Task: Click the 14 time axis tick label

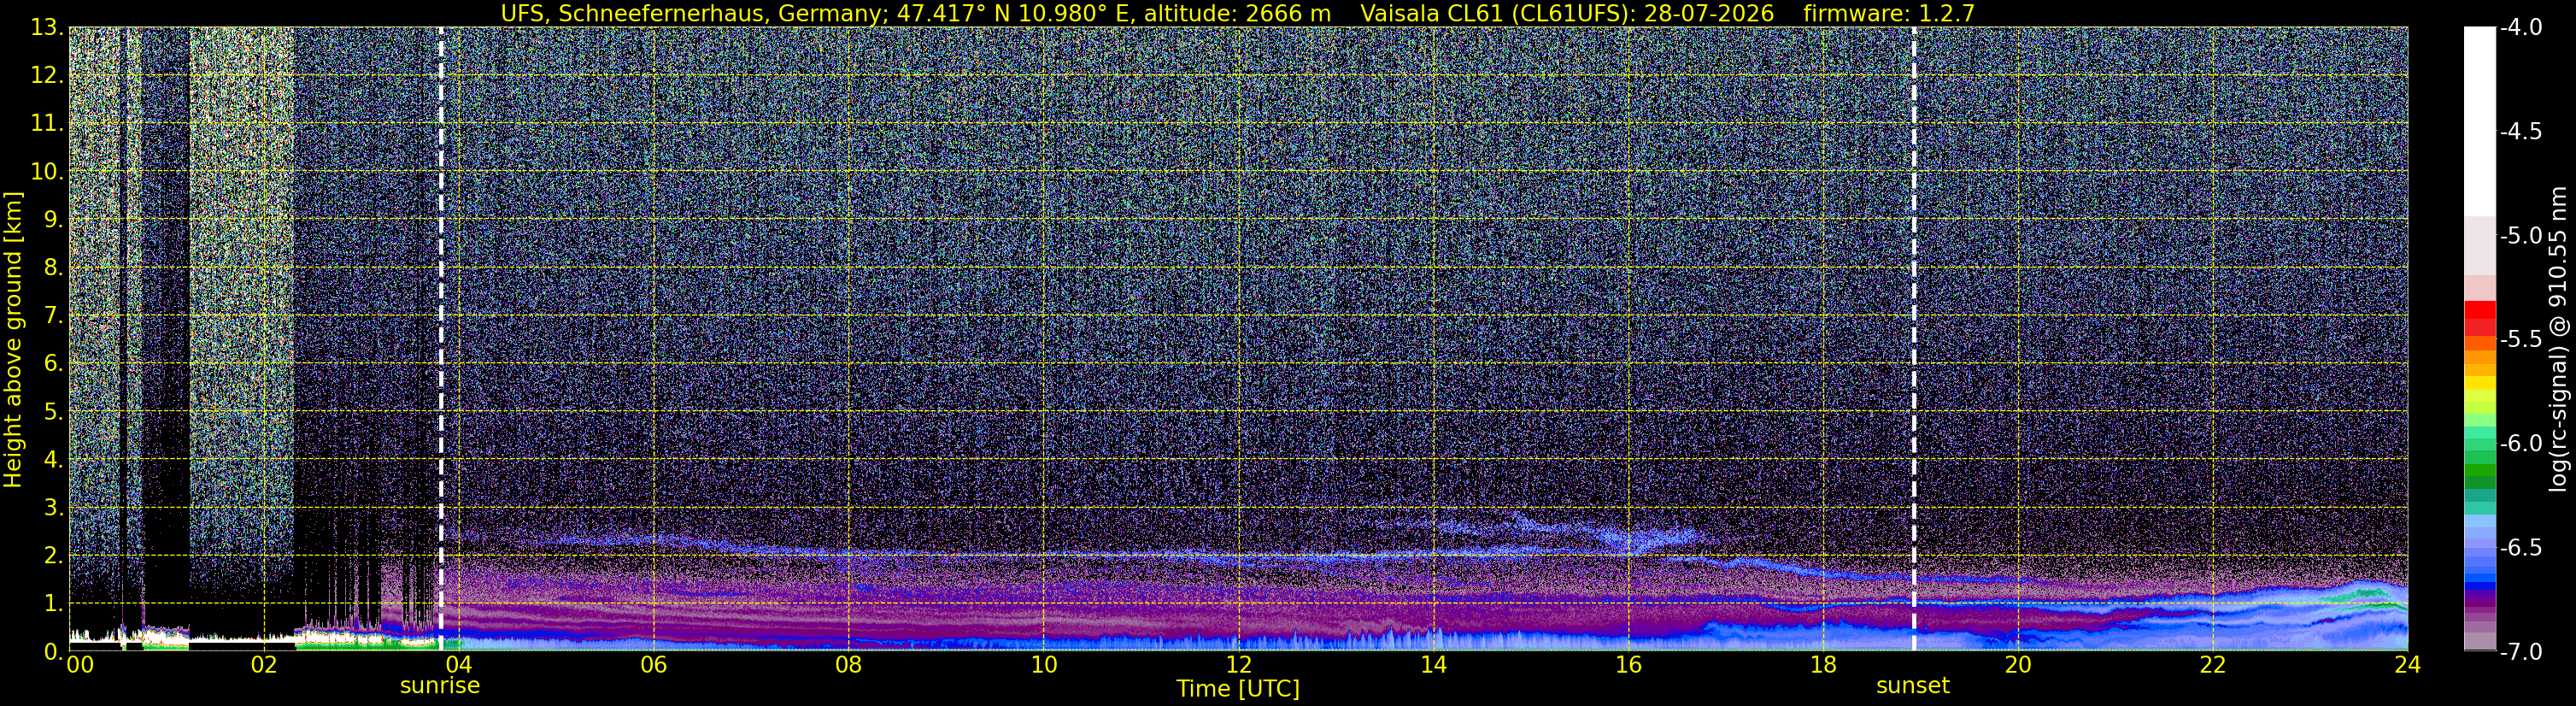Action: point(1433,665)
